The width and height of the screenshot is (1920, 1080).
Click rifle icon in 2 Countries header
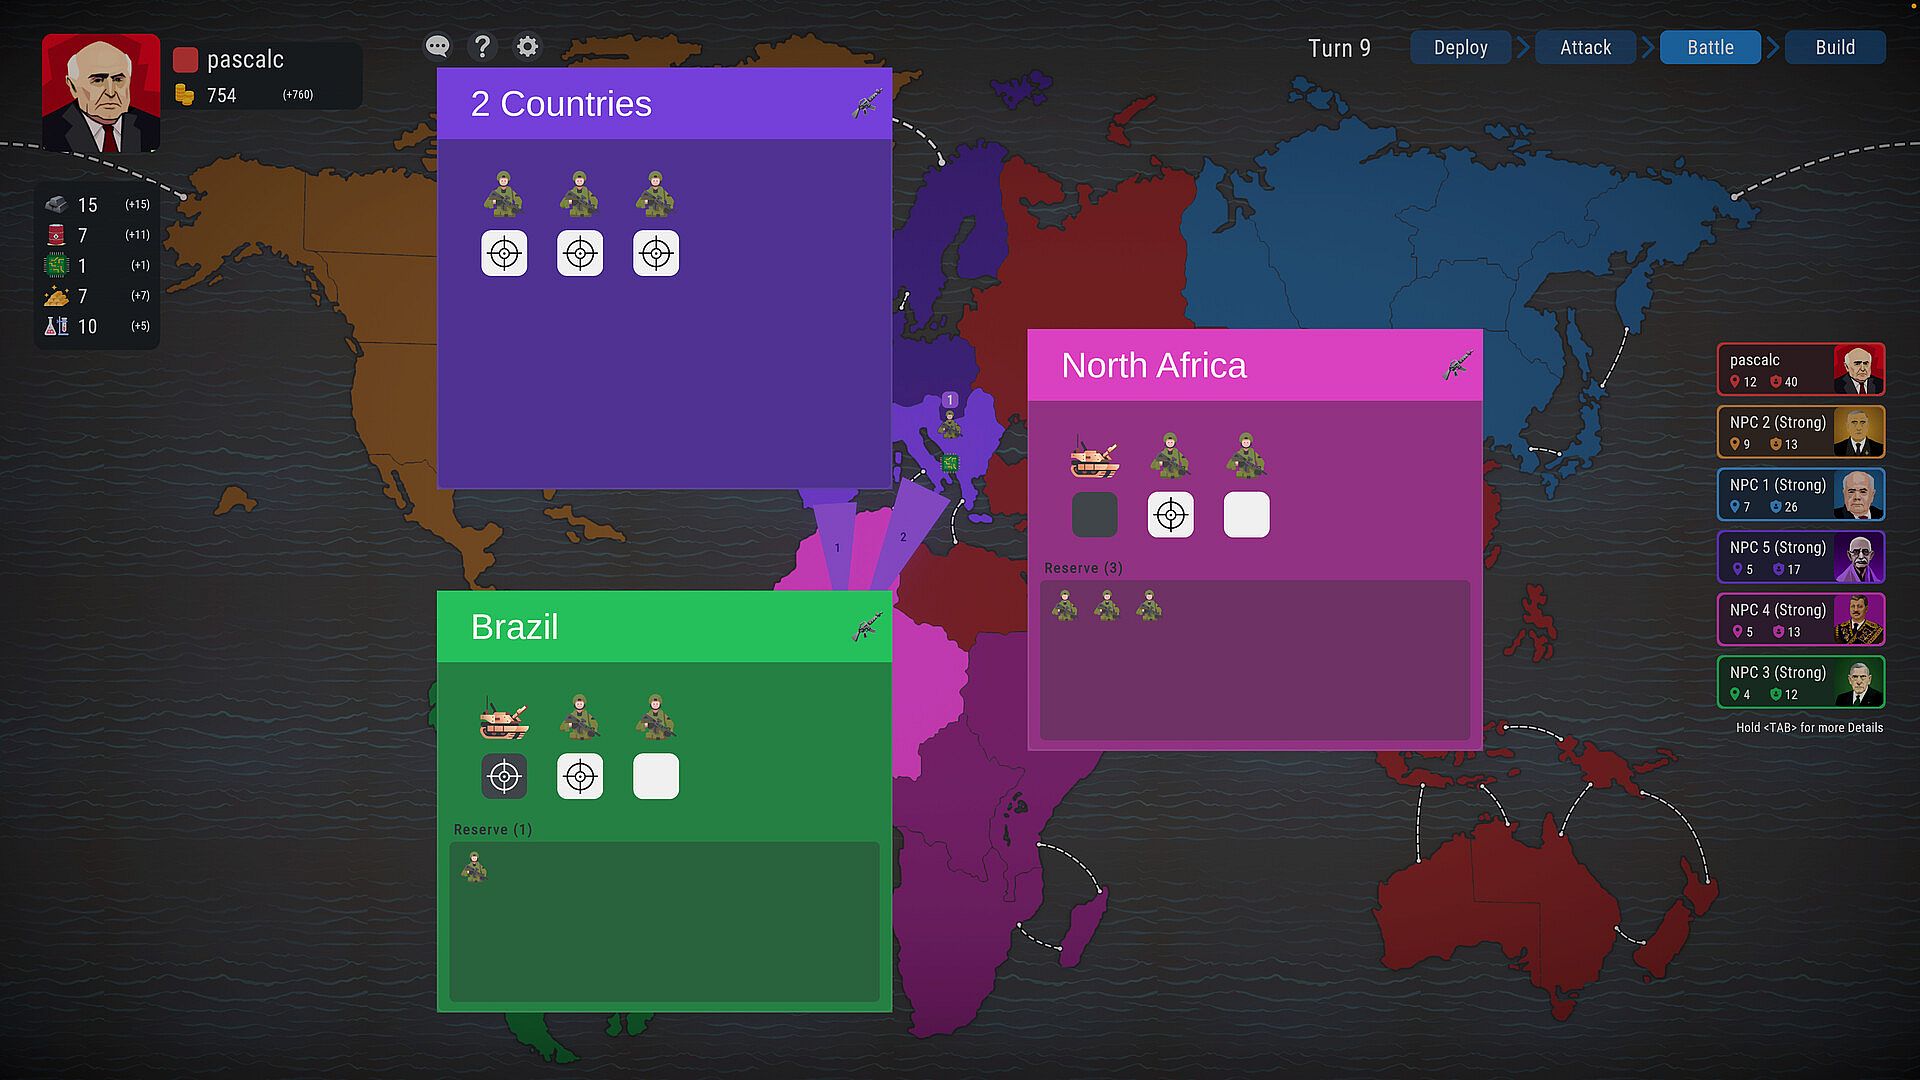point(867,103)
